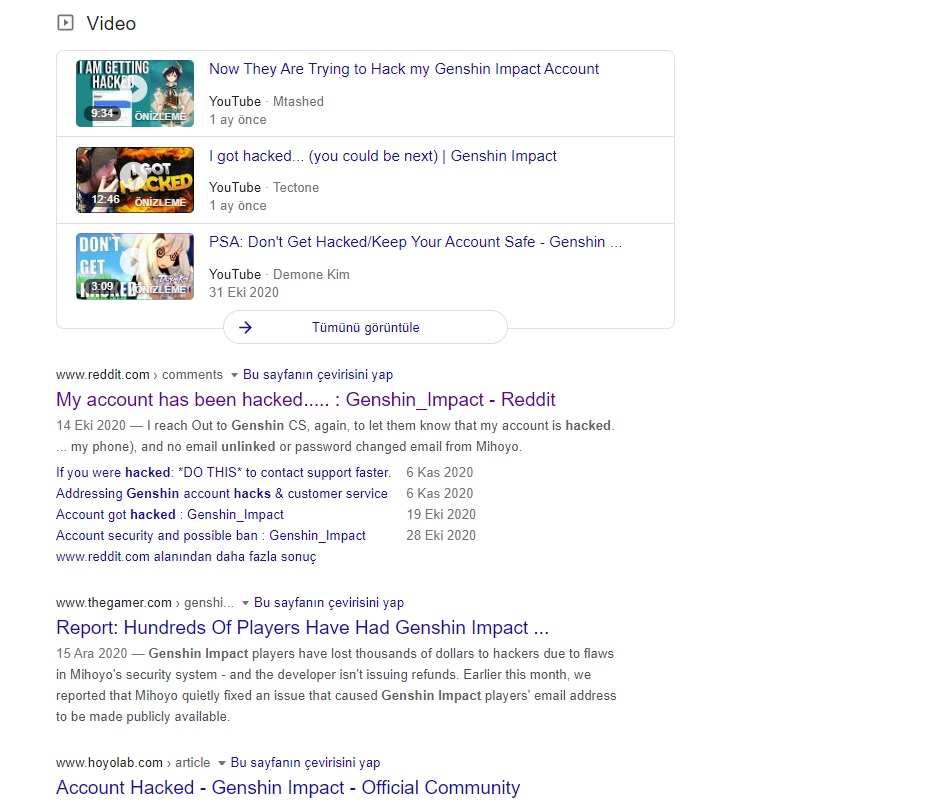This screenshot has width=937, height=803.
Task: Click the '28 Eki 2020' date text
Action: [441, 535]
